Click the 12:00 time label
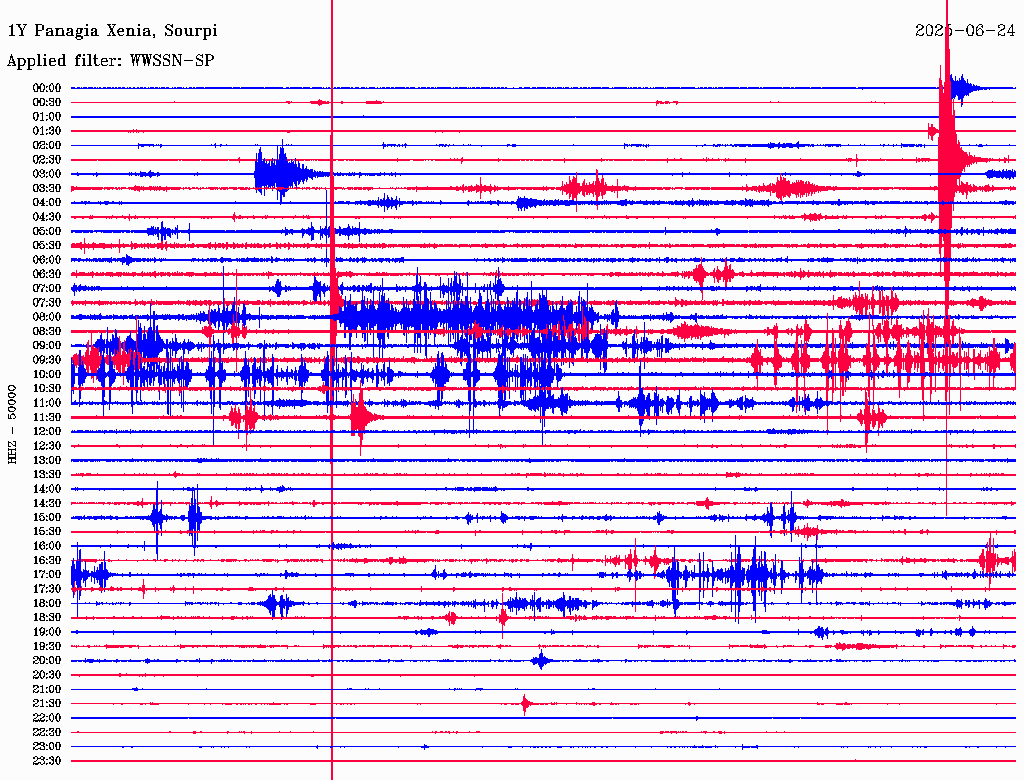 tap(47, 432)
